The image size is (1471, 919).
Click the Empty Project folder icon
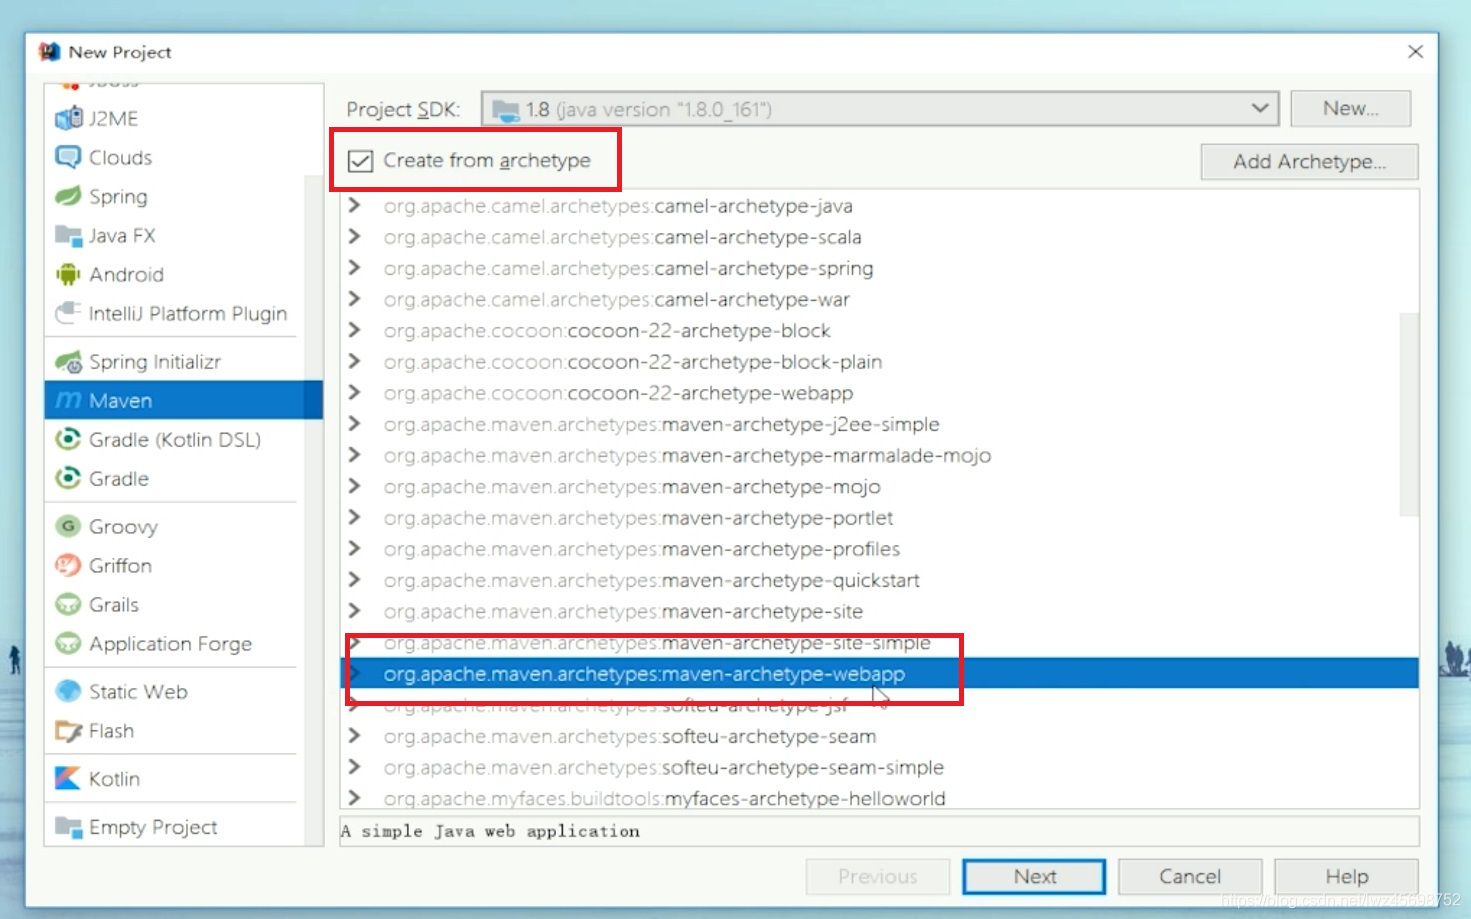(68, 826)
